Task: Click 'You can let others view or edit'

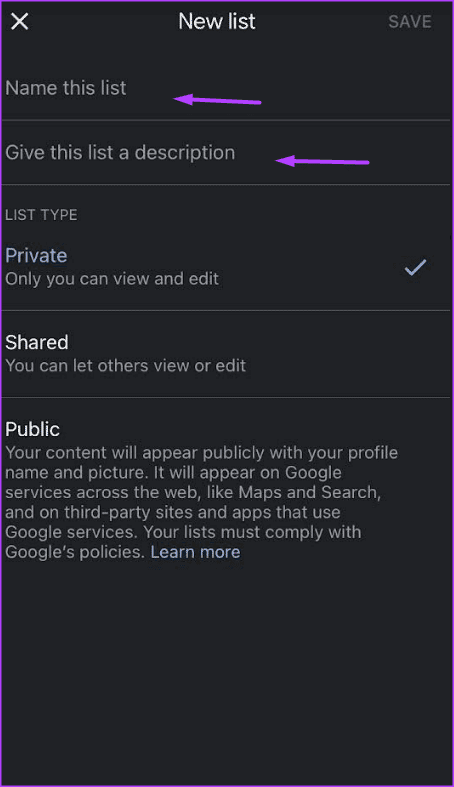Action: [x=125, y=365]
